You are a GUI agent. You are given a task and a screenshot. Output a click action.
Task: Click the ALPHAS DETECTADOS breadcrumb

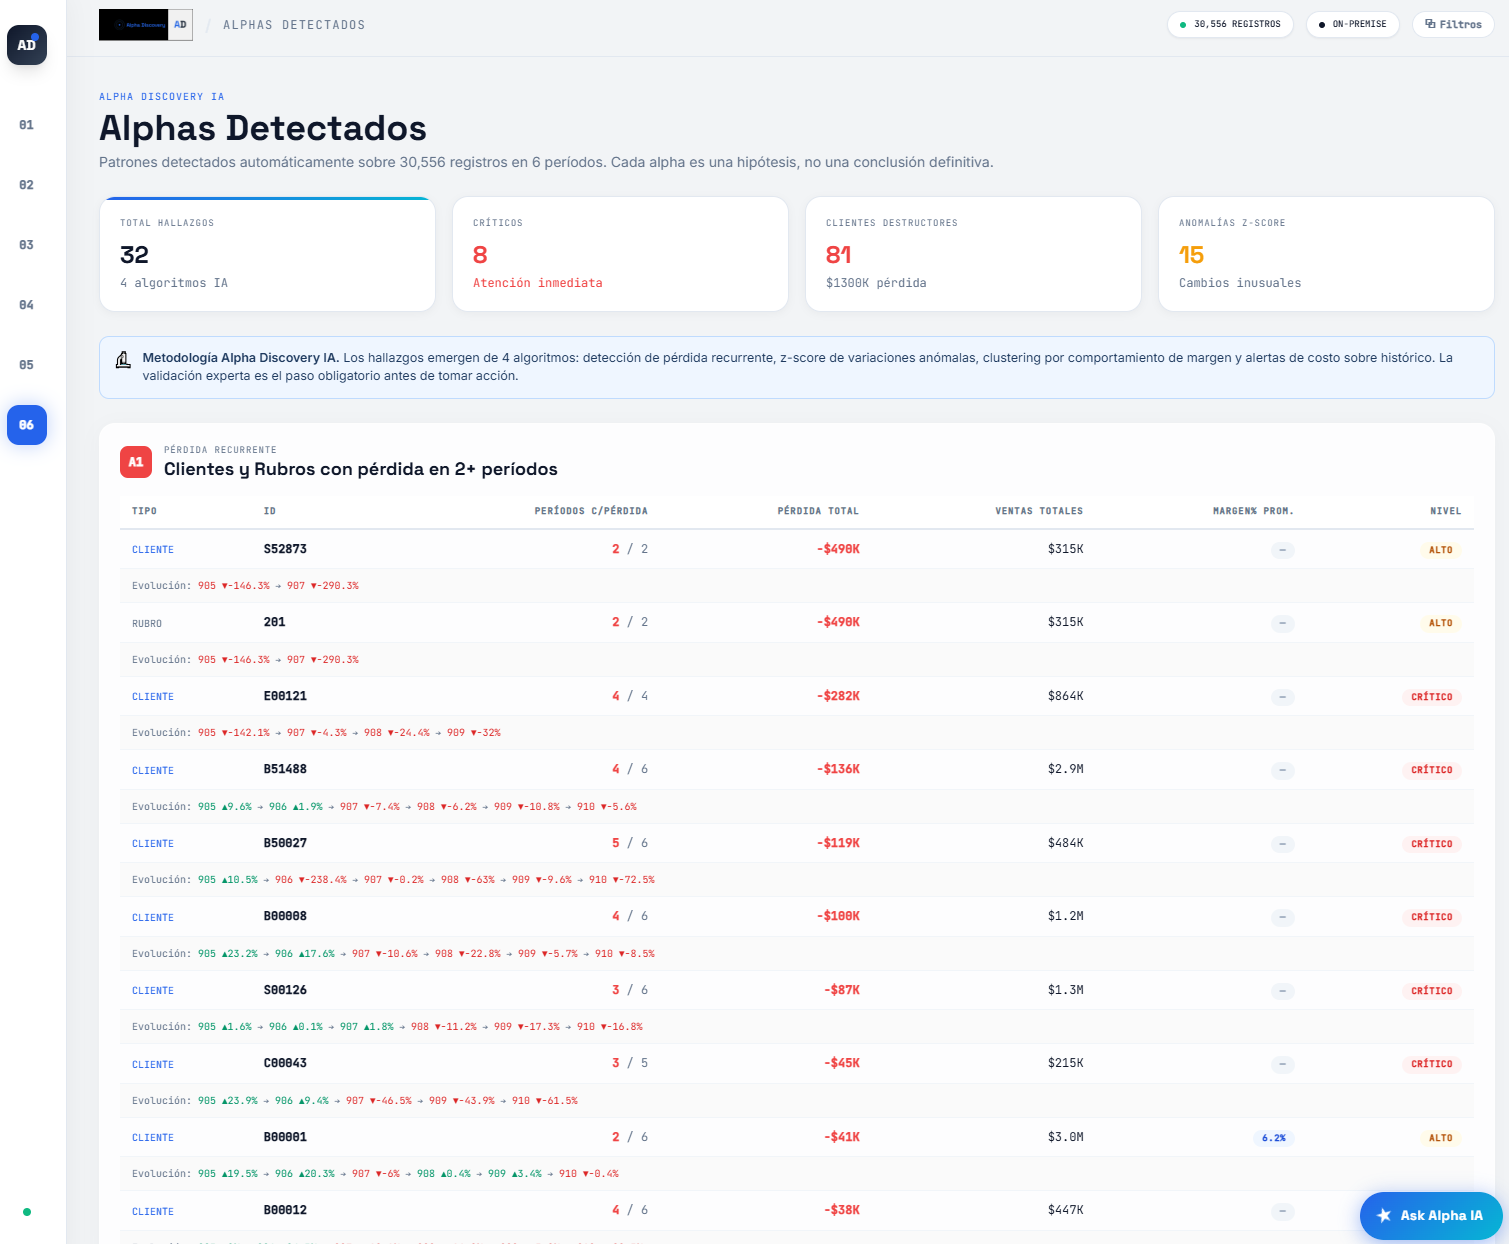(x=293, y=24)
